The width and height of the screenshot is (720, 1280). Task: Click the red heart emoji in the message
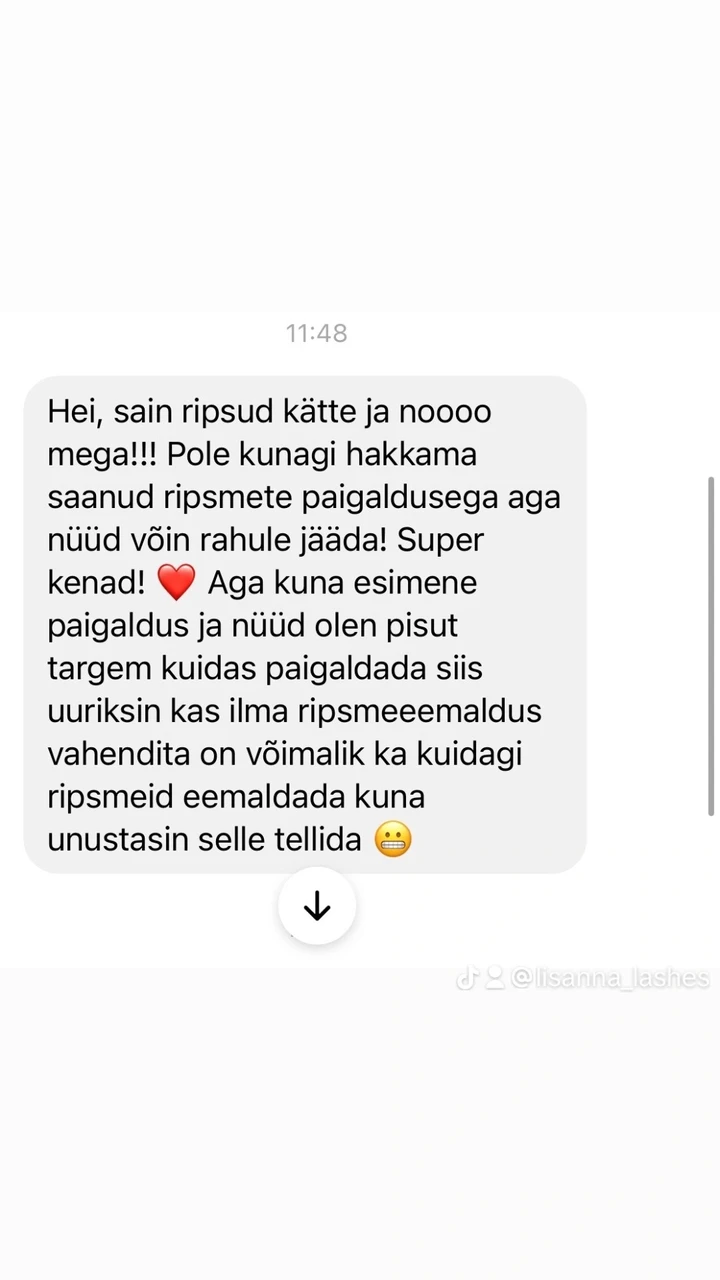pyautogui.click(x=177, y=583)
